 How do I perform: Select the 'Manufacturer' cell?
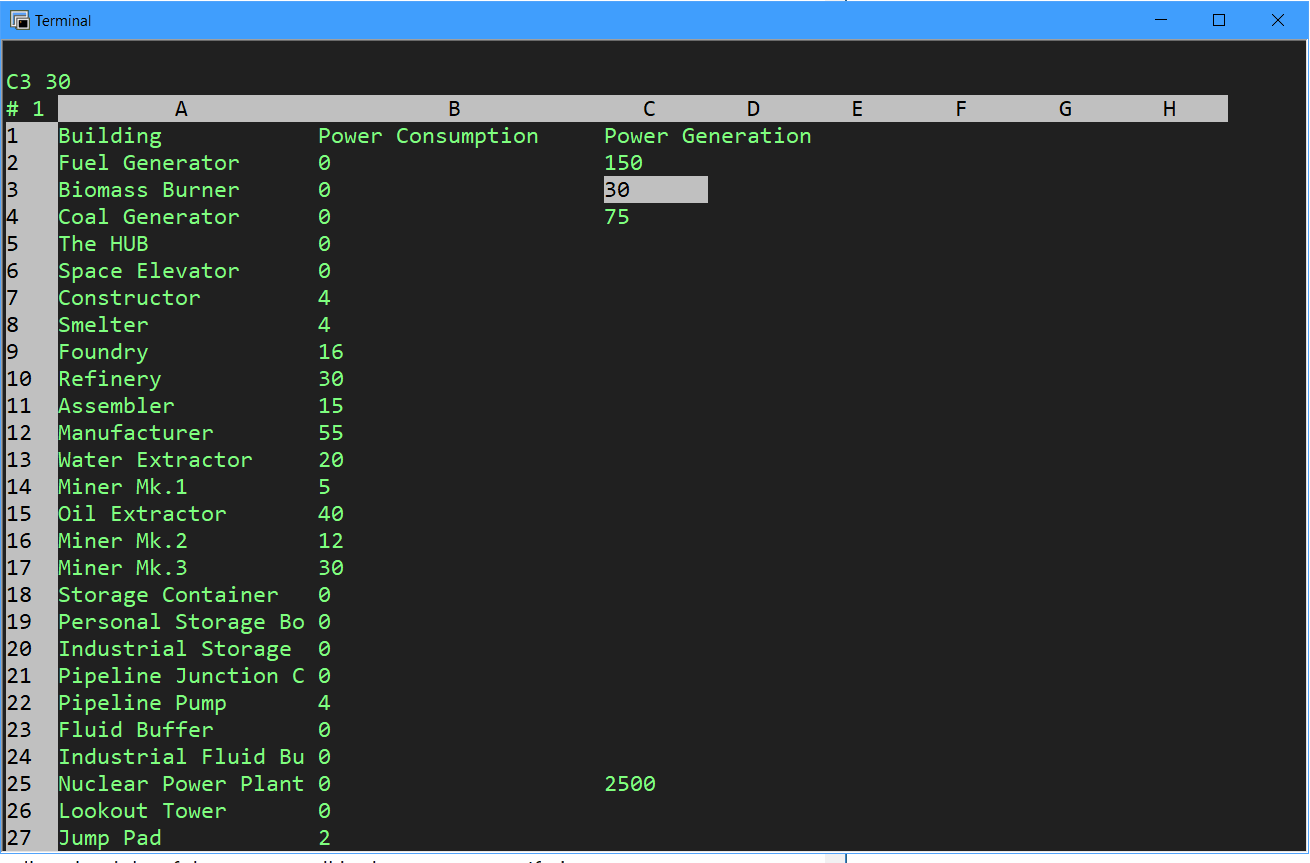136,433
